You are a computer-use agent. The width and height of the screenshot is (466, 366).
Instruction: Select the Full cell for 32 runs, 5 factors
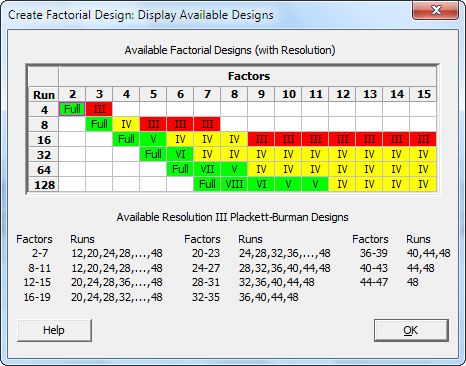(x=153, y=154)
